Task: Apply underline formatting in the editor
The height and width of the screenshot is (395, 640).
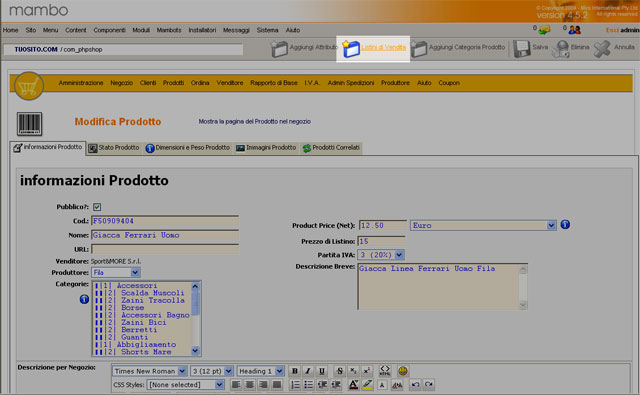Action: [x=322, y=371]
